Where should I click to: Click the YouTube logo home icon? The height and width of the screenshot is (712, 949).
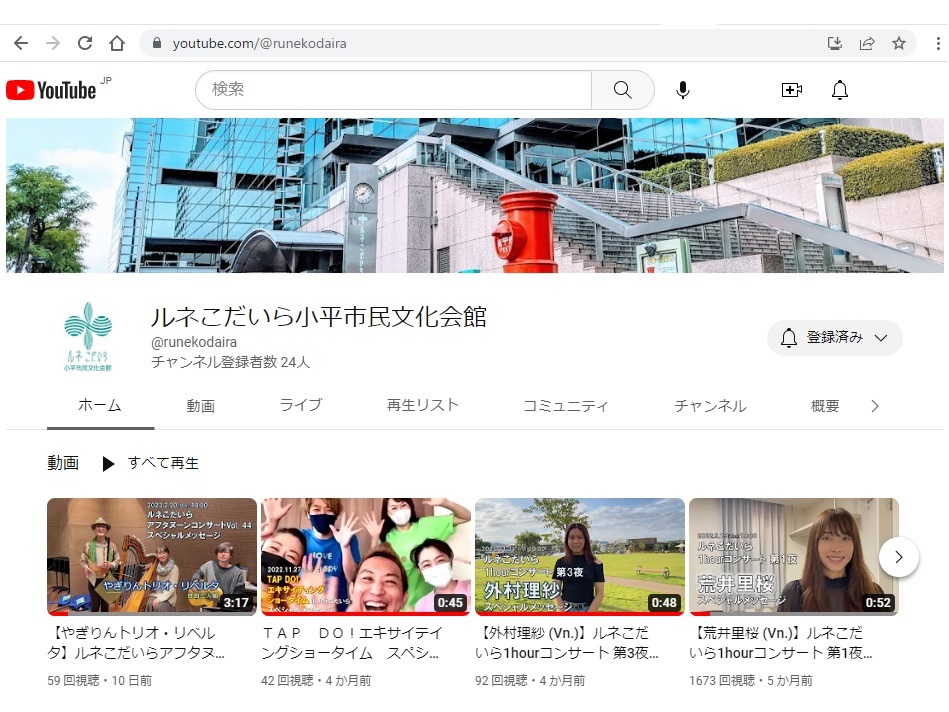point(52,90)
